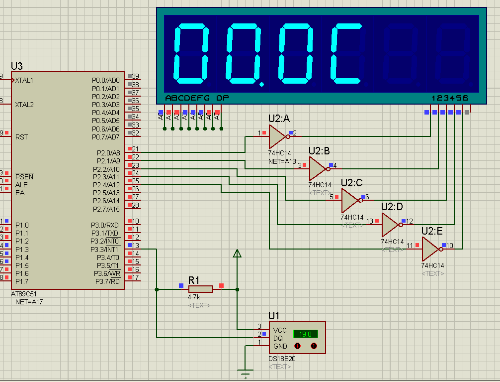The width and height of the screenshot is (500, 382).
Task: Select the U2:A inverter gate symbol
Action: click(279, 137)
